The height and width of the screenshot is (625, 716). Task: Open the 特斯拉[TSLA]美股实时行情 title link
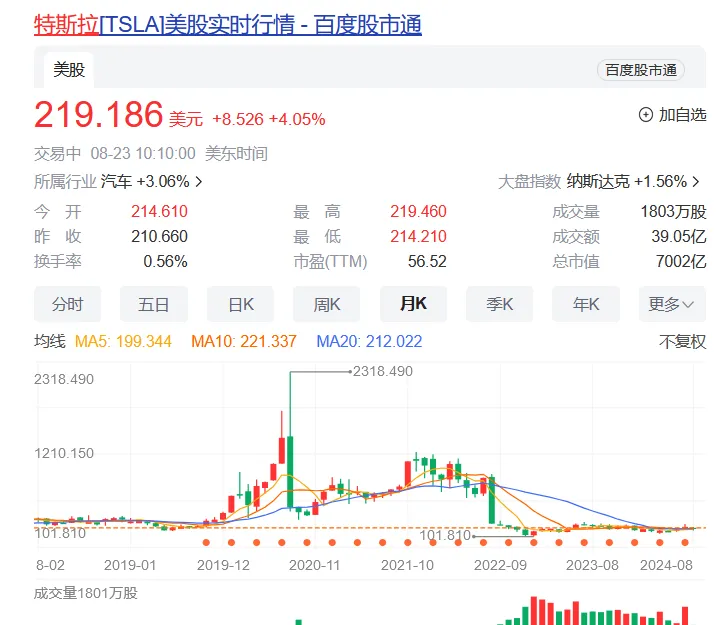click(227, 25)
